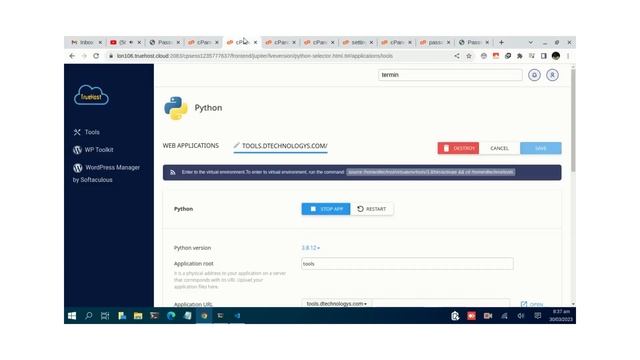The width and height of the screenshot is (640, 360).
Task: Click the Application root input field
Action: coord(407,264)
